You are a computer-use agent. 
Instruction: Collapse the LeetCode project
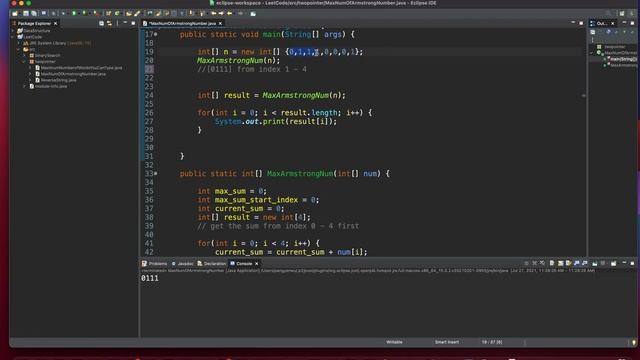(x=13, y=37)
